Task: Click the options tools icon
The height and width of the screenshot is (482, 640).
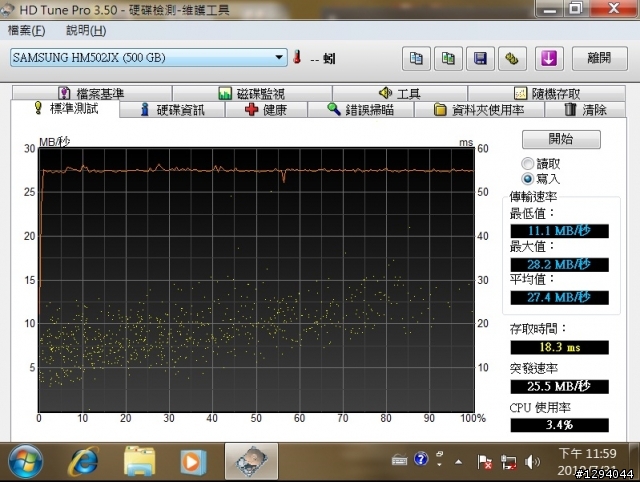Action: click(x=512, y=59)
